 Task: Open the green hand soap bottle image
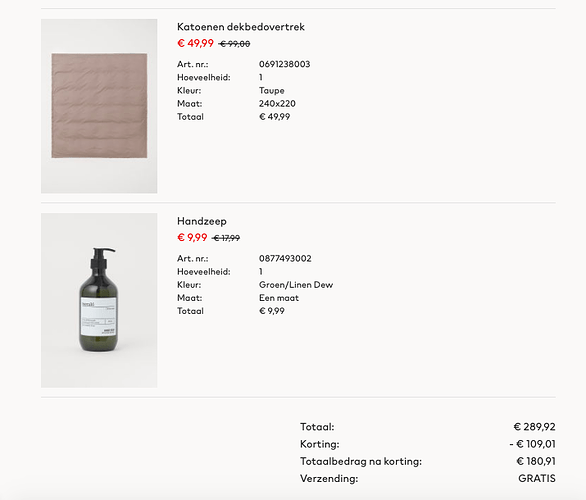(x=99, y=300)
